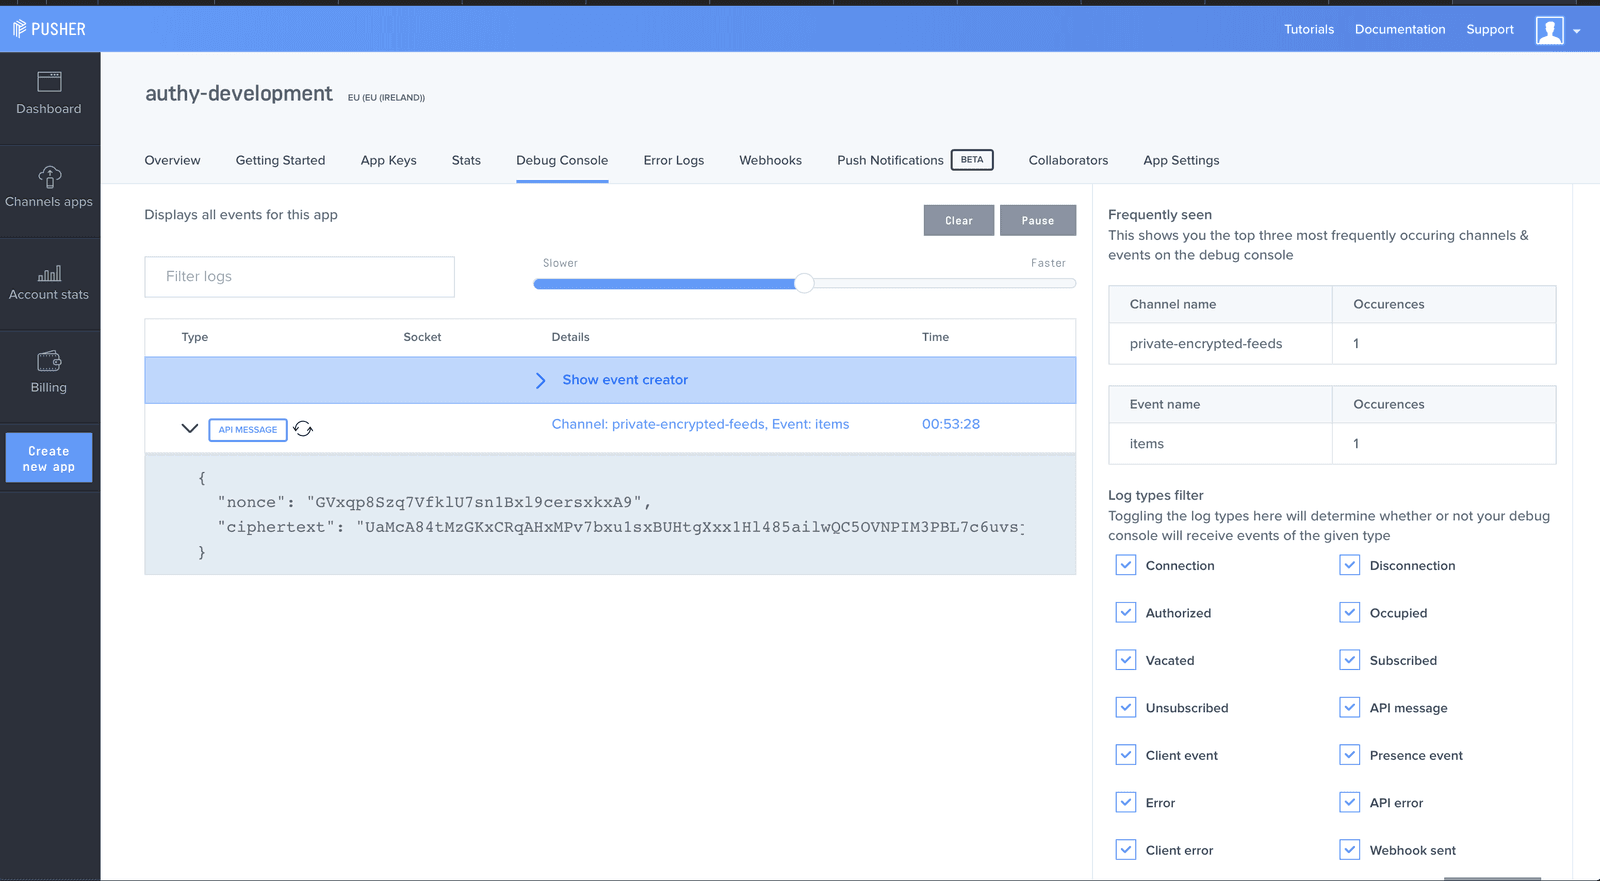Click the Filter logs input field
Image resolution: width=1600 pixels, height=881 pixels.
pyautogui.click(x=299, y=277)
